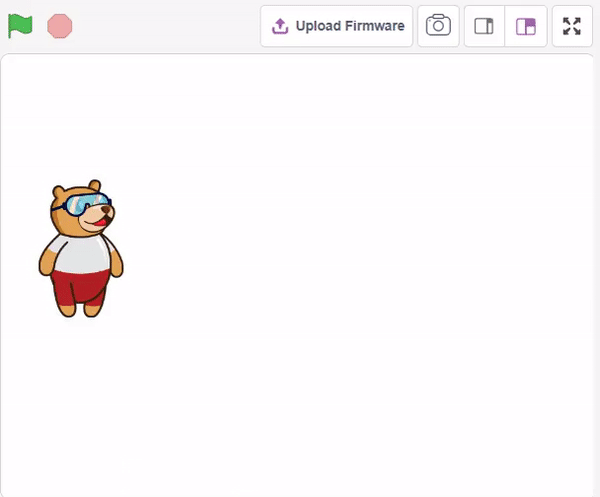Take a stage snapshot with the camera icon

[438, 26]
